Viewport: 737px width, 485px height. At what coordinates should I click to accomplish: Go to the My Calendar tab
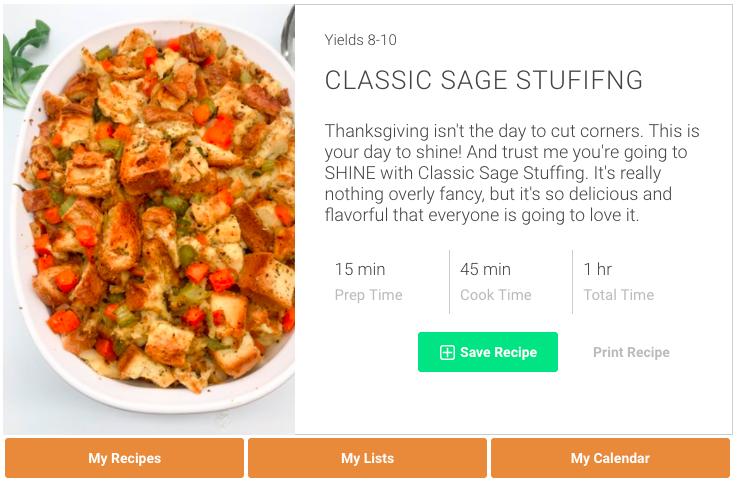[610, 458]
